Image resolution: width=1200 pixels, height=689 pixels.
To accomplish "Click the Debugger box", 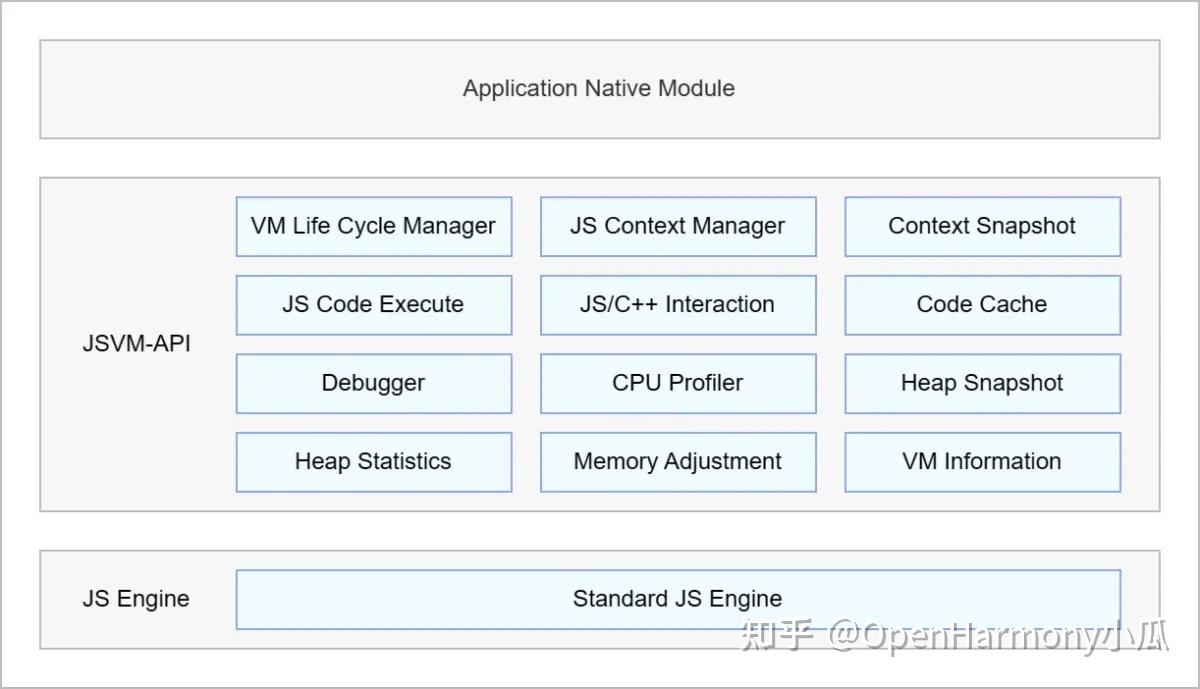I will [x=373, y=383].
